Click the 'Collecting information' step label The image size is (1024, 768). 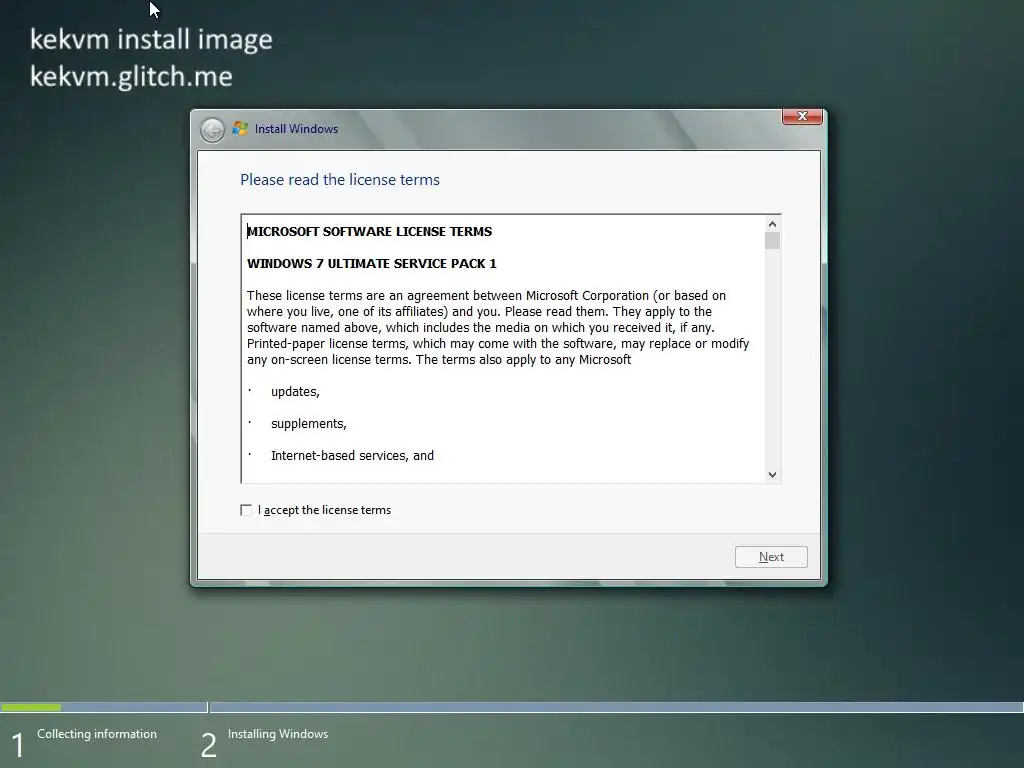pos(97,734)
